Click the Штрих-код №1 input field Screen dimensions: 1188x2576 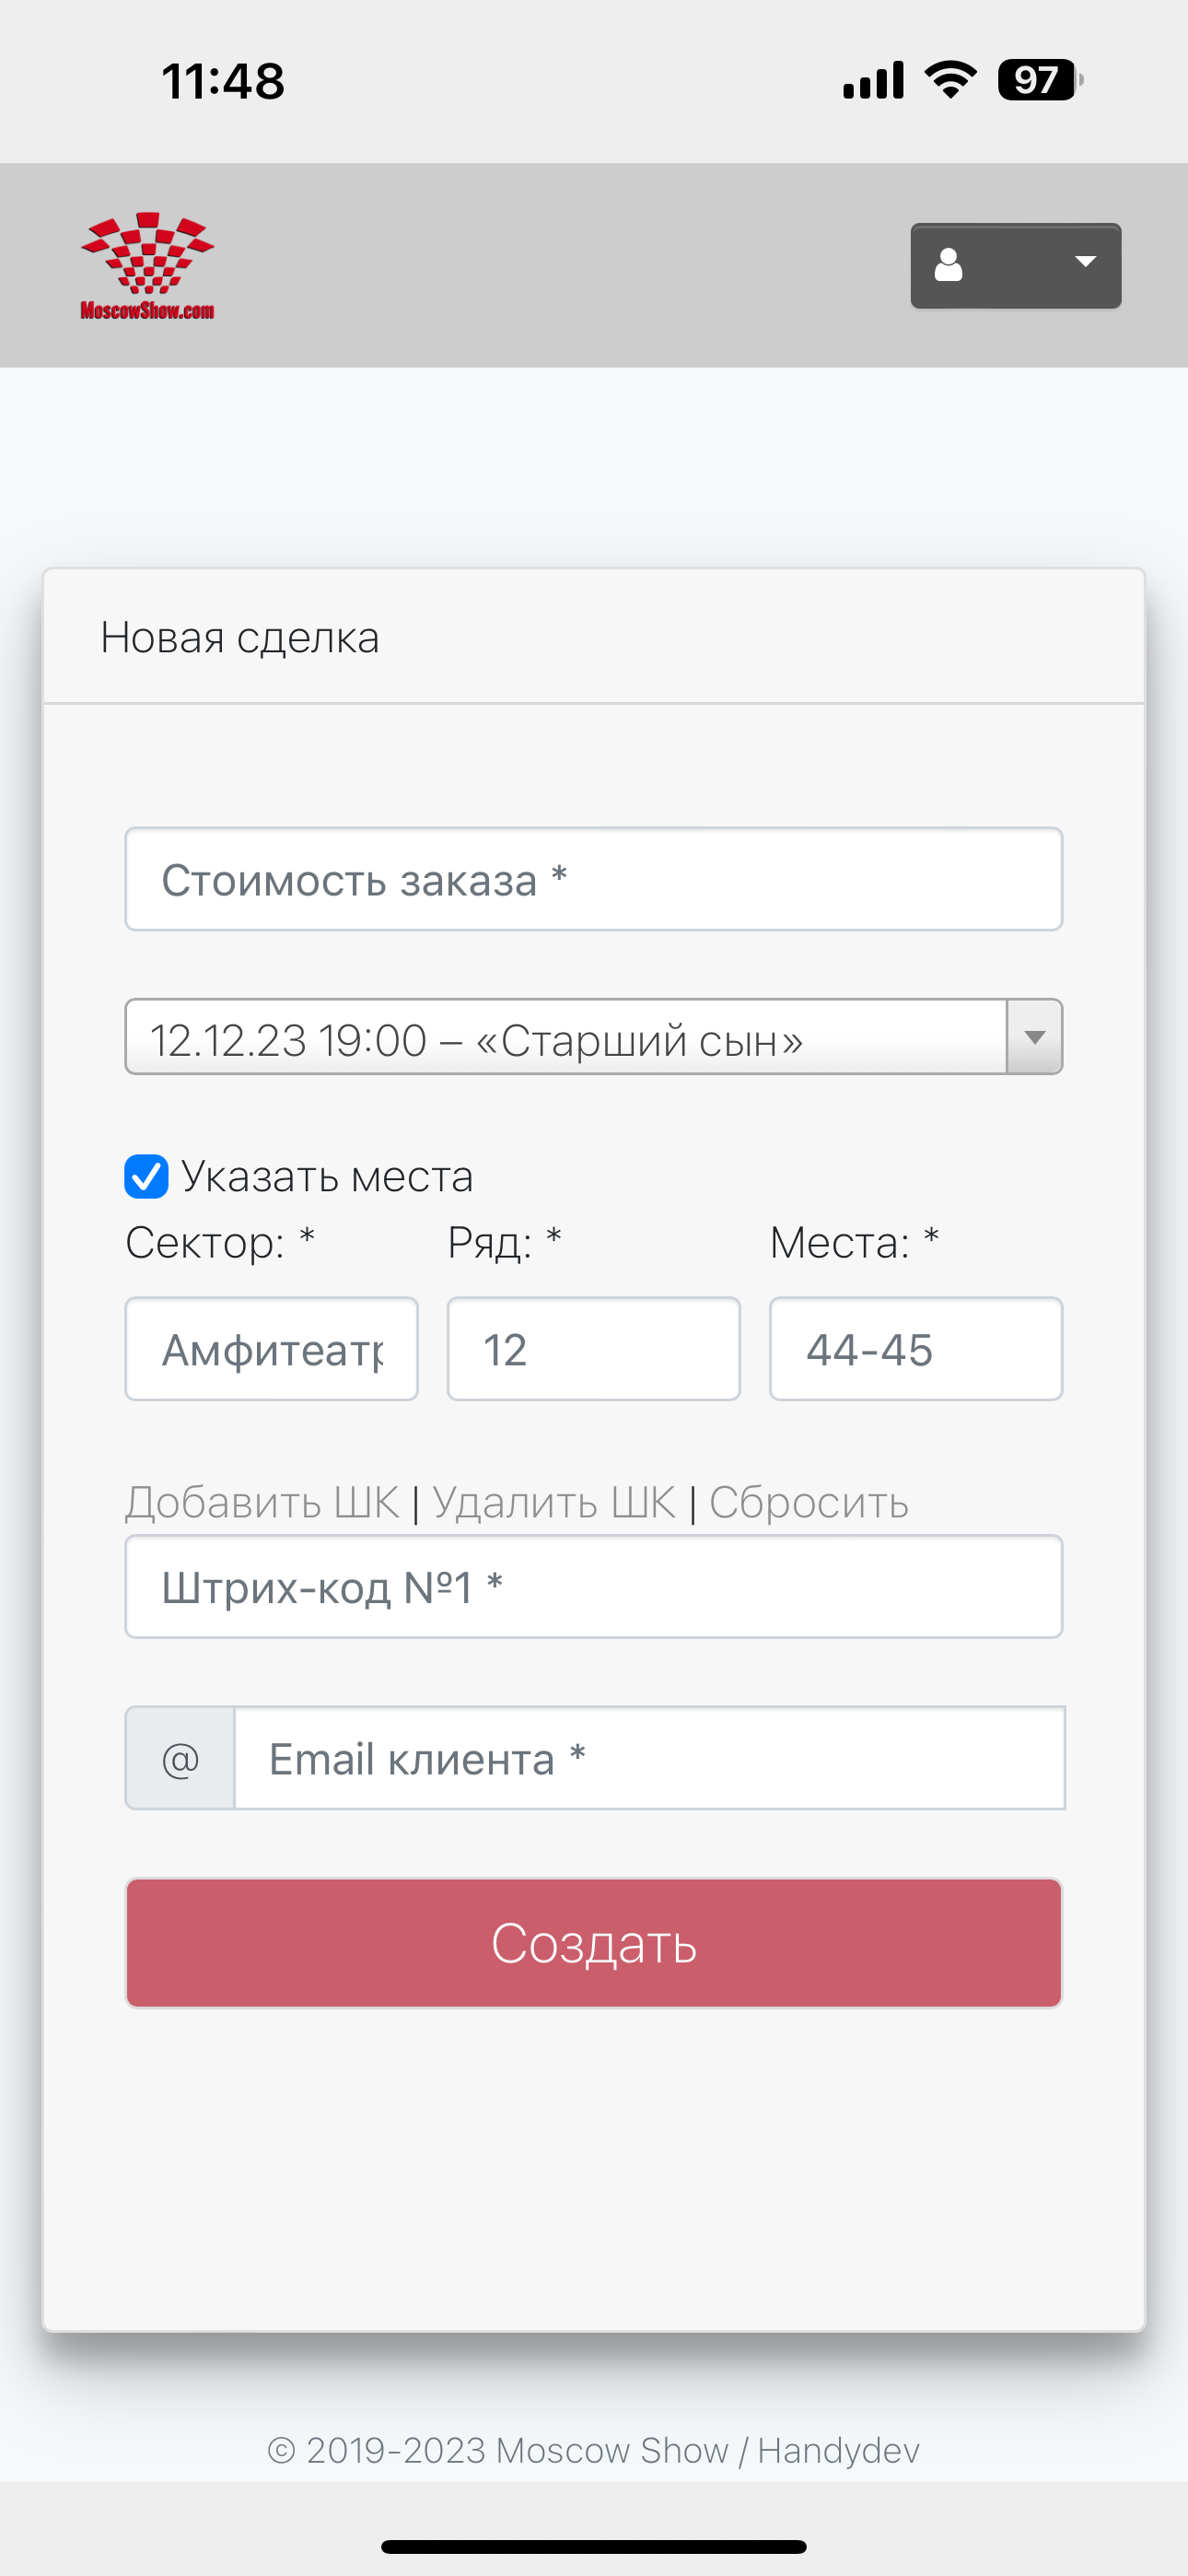pyautogui.click(x=593, y=1587)
